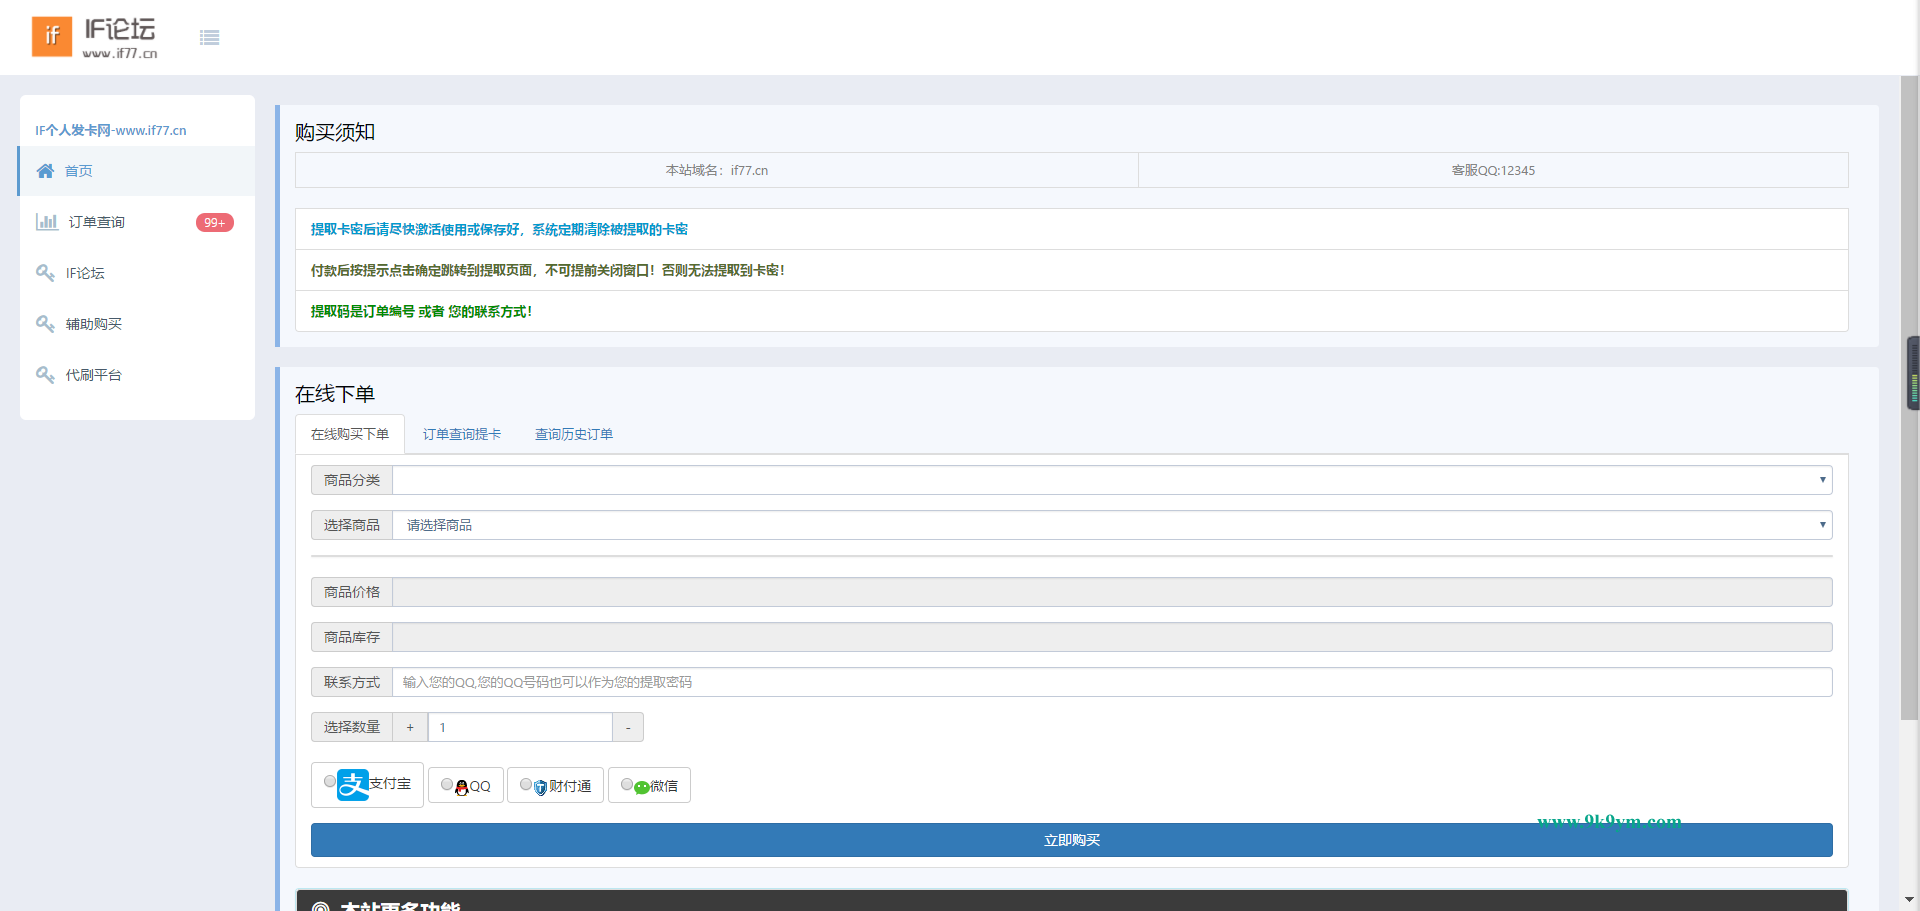Select the 微信 payment radio button
Viewport: 1920px width, 911px height.
coord(627,785)
